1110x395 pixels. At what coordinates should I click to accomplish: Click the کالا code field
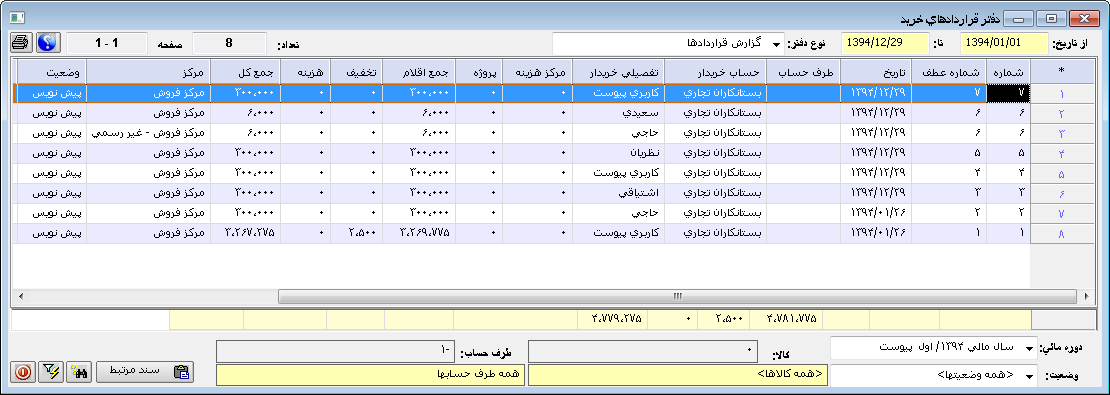click(x=642, y=351)
